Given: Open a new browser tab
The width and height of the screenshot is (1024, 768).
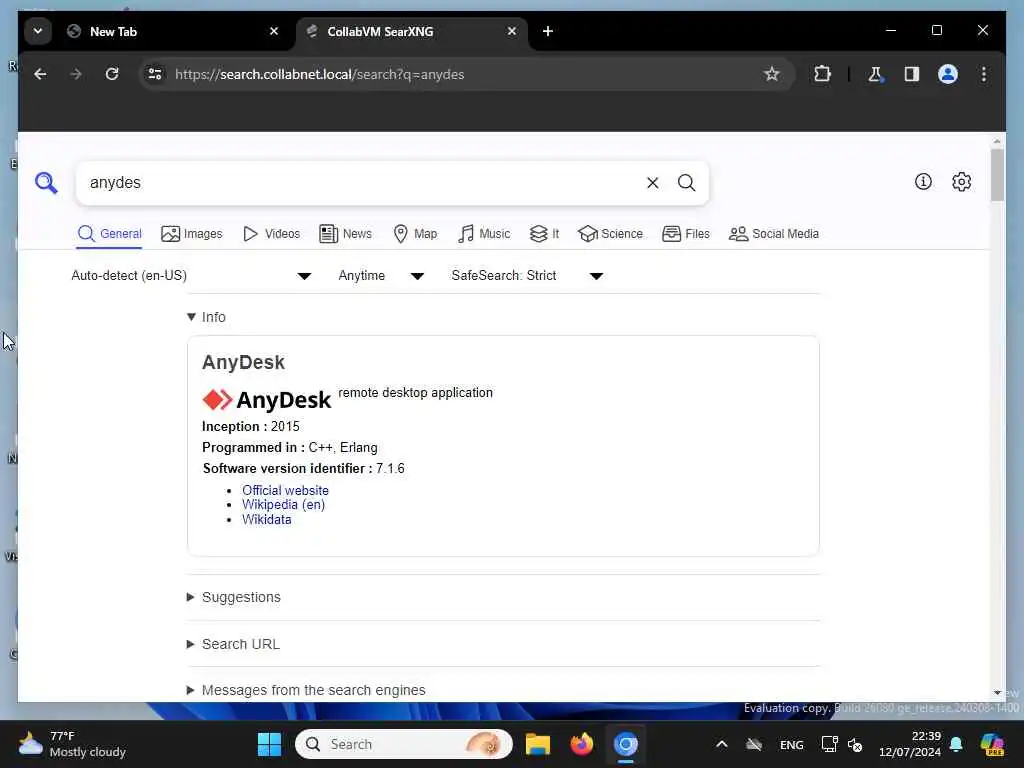Looking at the screenshot, I should pyautogui.click(x=548, y=31).
